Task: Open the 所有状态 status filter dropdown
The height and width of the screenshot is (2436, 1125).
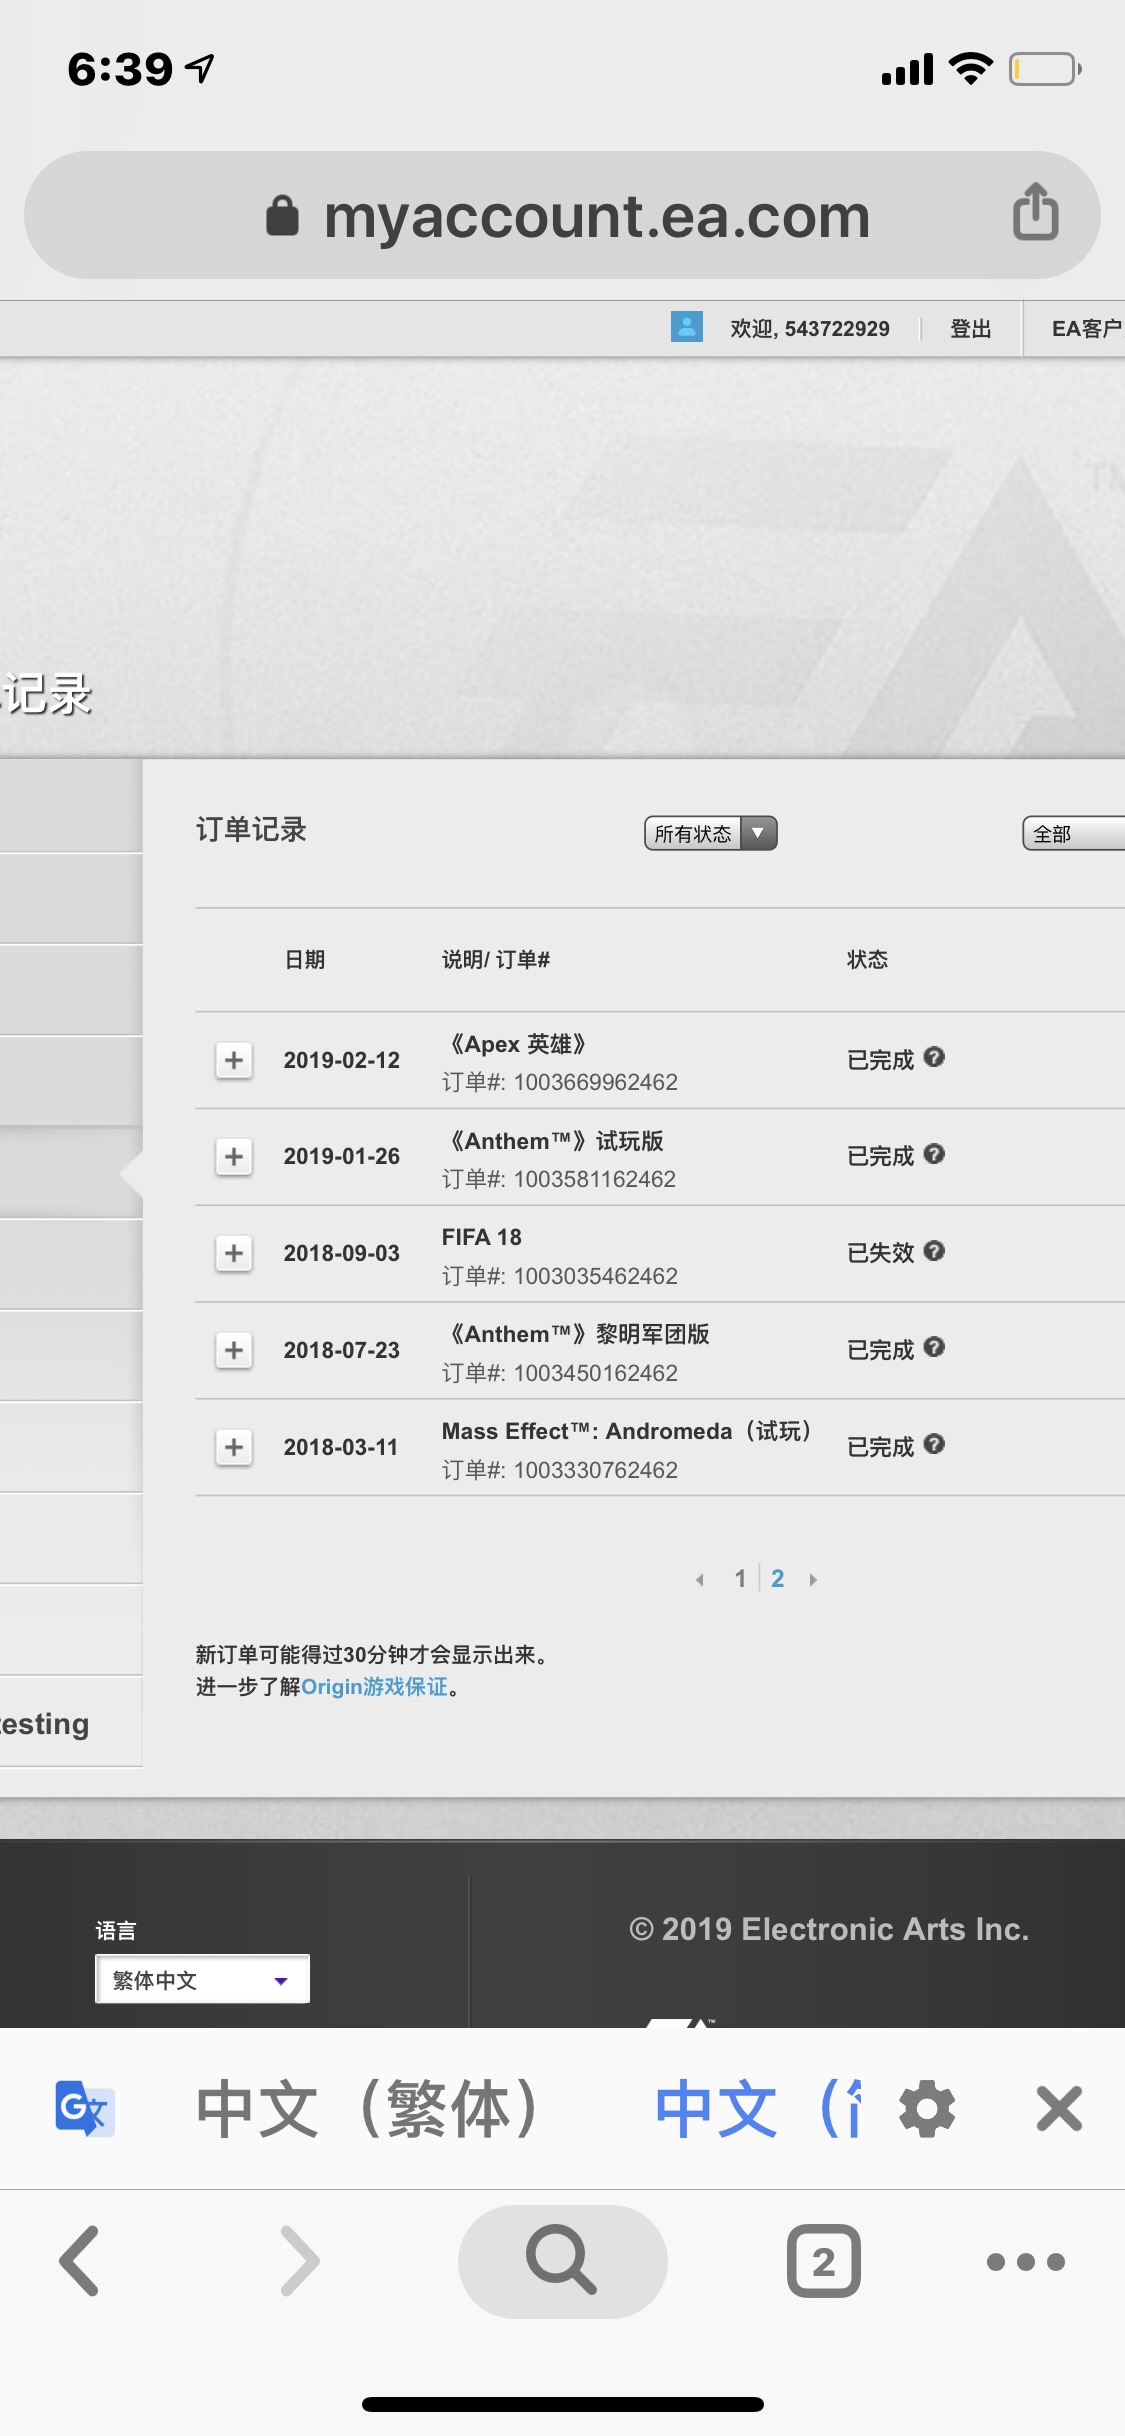Action: pyautogui.click(x=711, y=833)
